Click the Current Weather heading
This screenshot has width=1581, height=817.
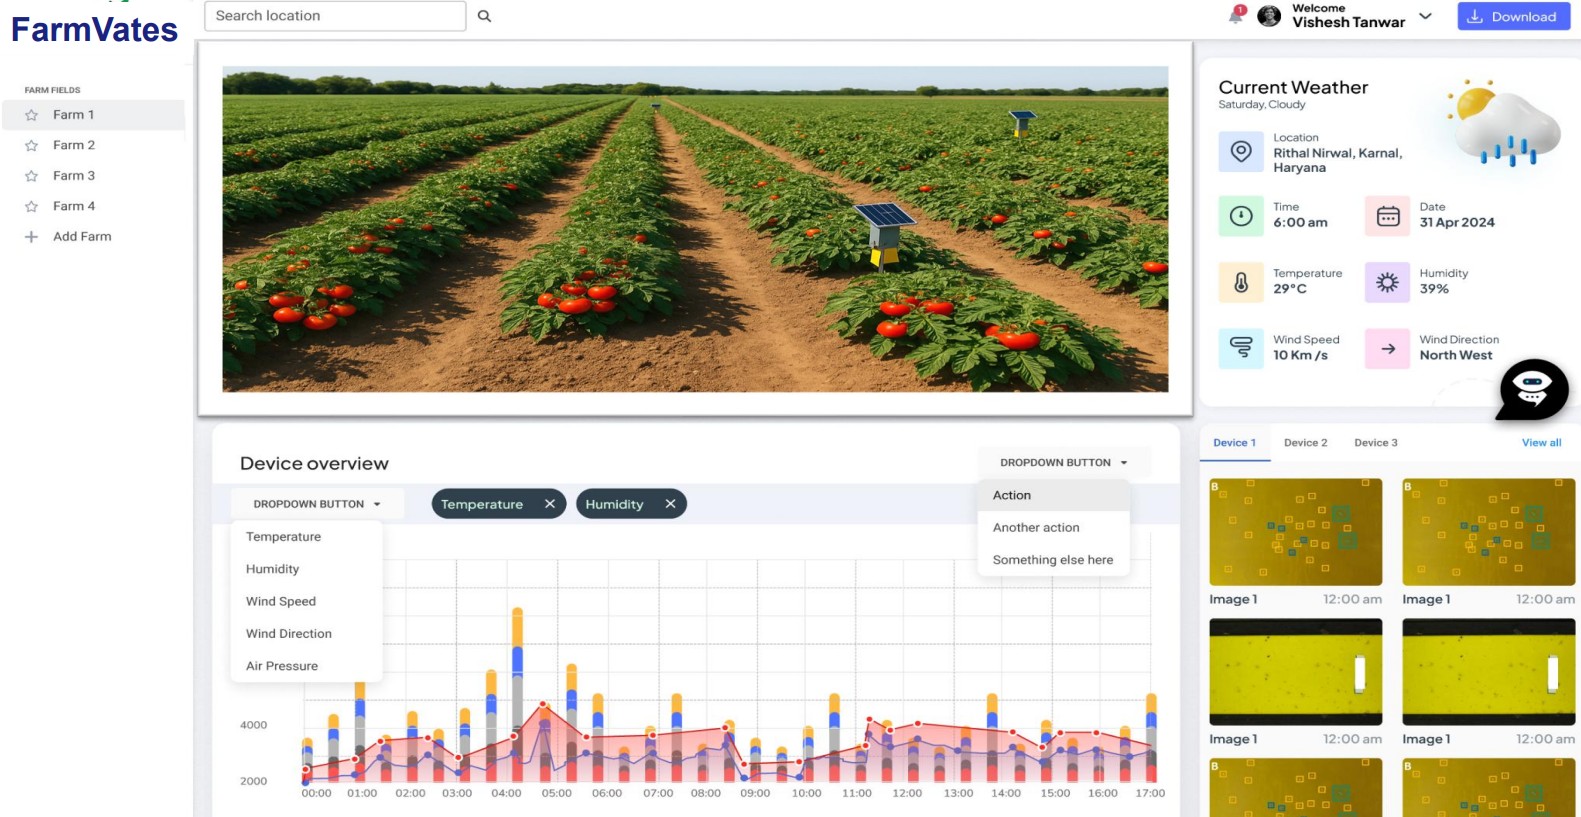pyautogui.click(x=1293, y=88)
